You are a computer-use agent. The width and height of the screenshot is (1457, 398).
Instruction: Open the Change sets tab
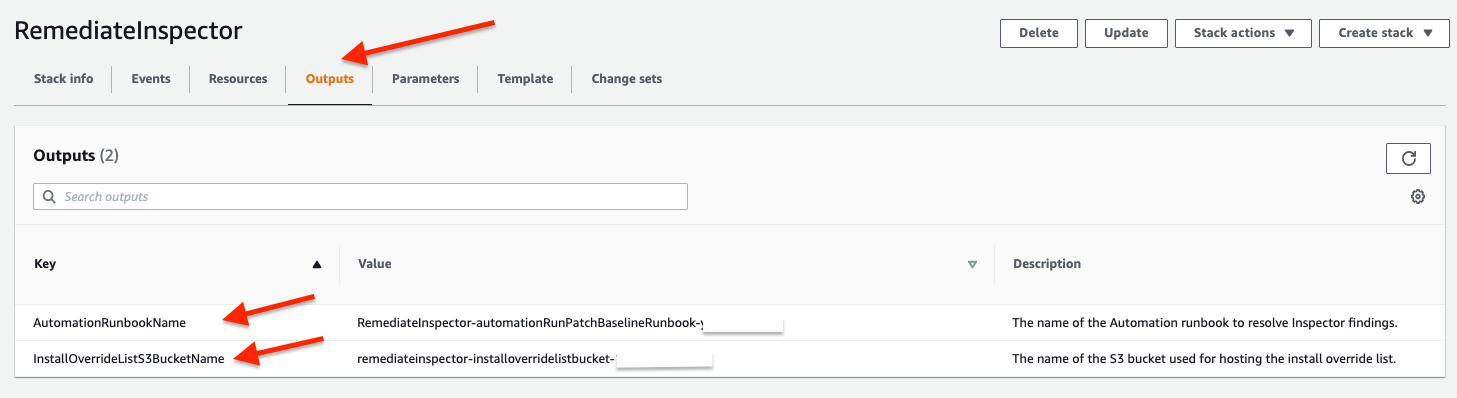(626, 79)
